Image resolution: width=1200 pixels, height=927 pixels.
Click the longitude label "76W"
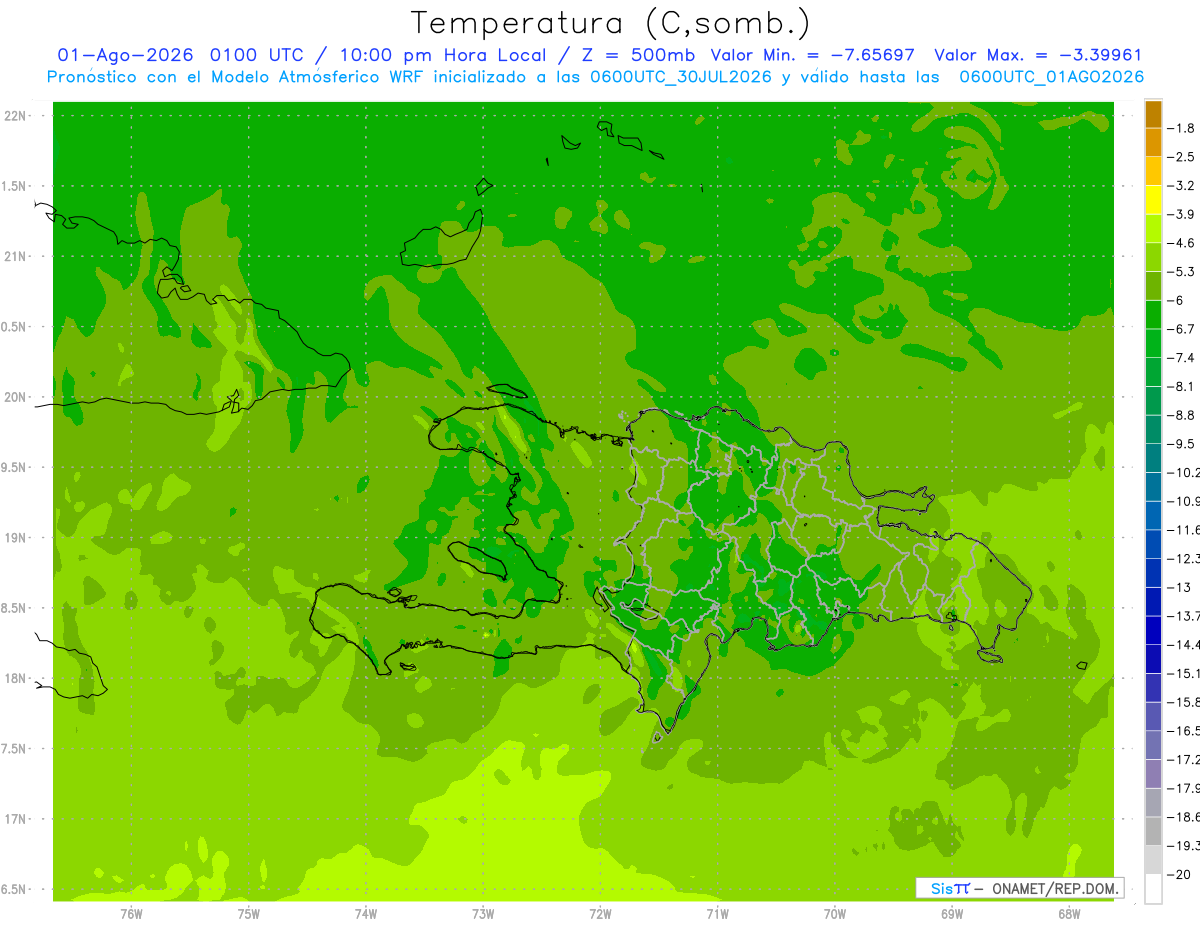(131, 913)
